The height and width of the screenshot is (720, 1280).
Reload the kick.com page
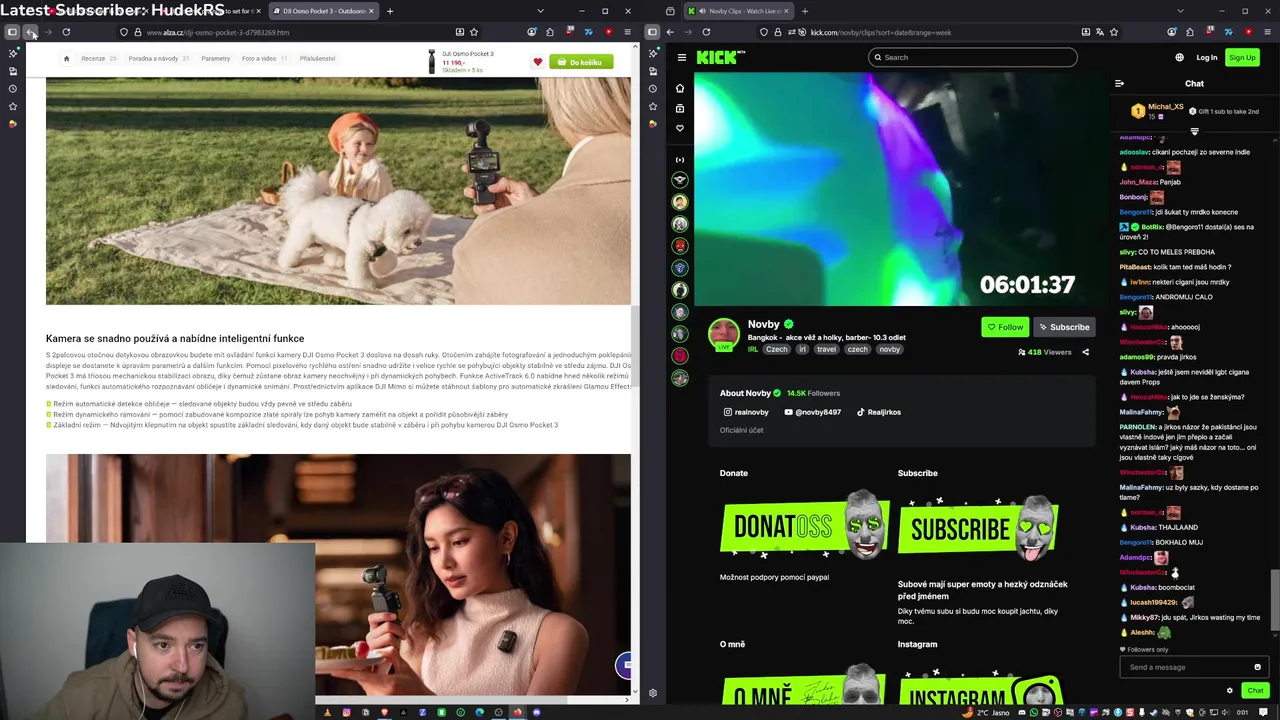click(x=706, y=32)
